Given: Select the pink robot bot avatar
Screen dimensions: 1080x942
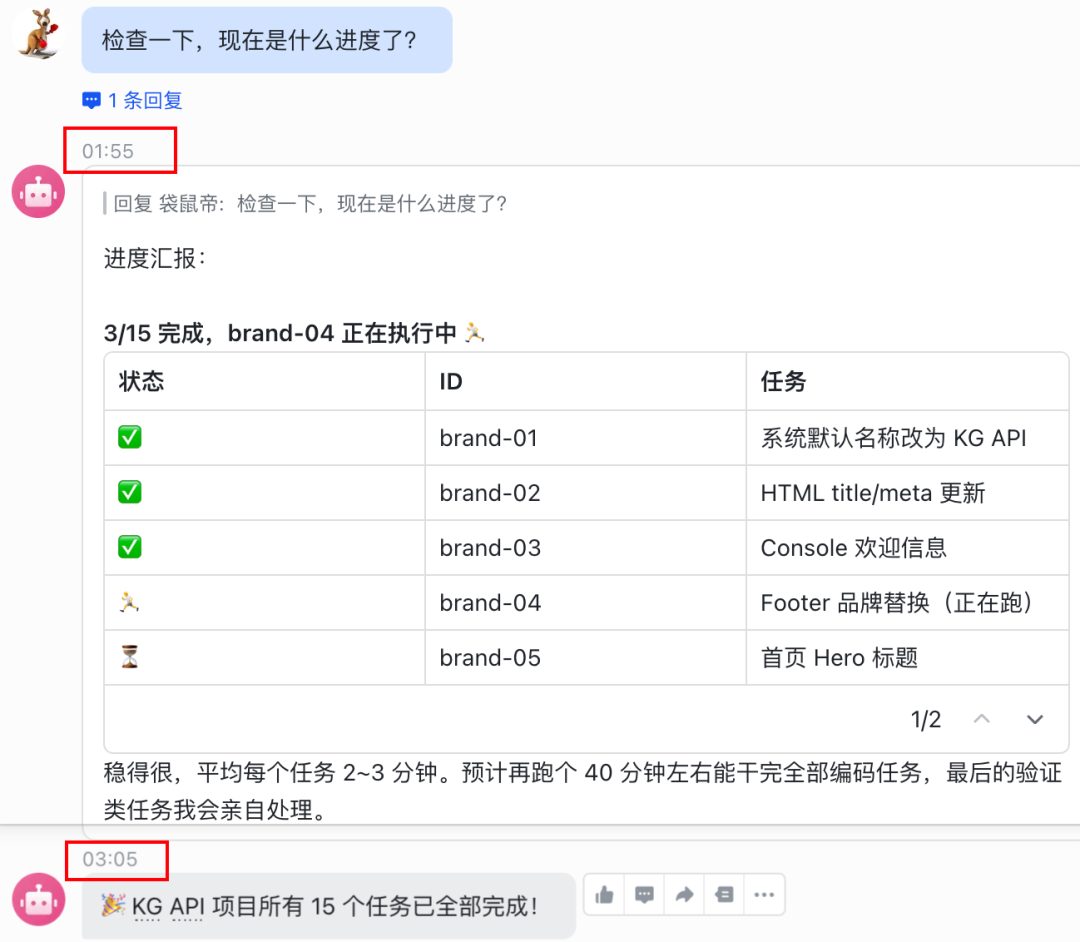Looking at the screenshot, I should click(37, 191).
